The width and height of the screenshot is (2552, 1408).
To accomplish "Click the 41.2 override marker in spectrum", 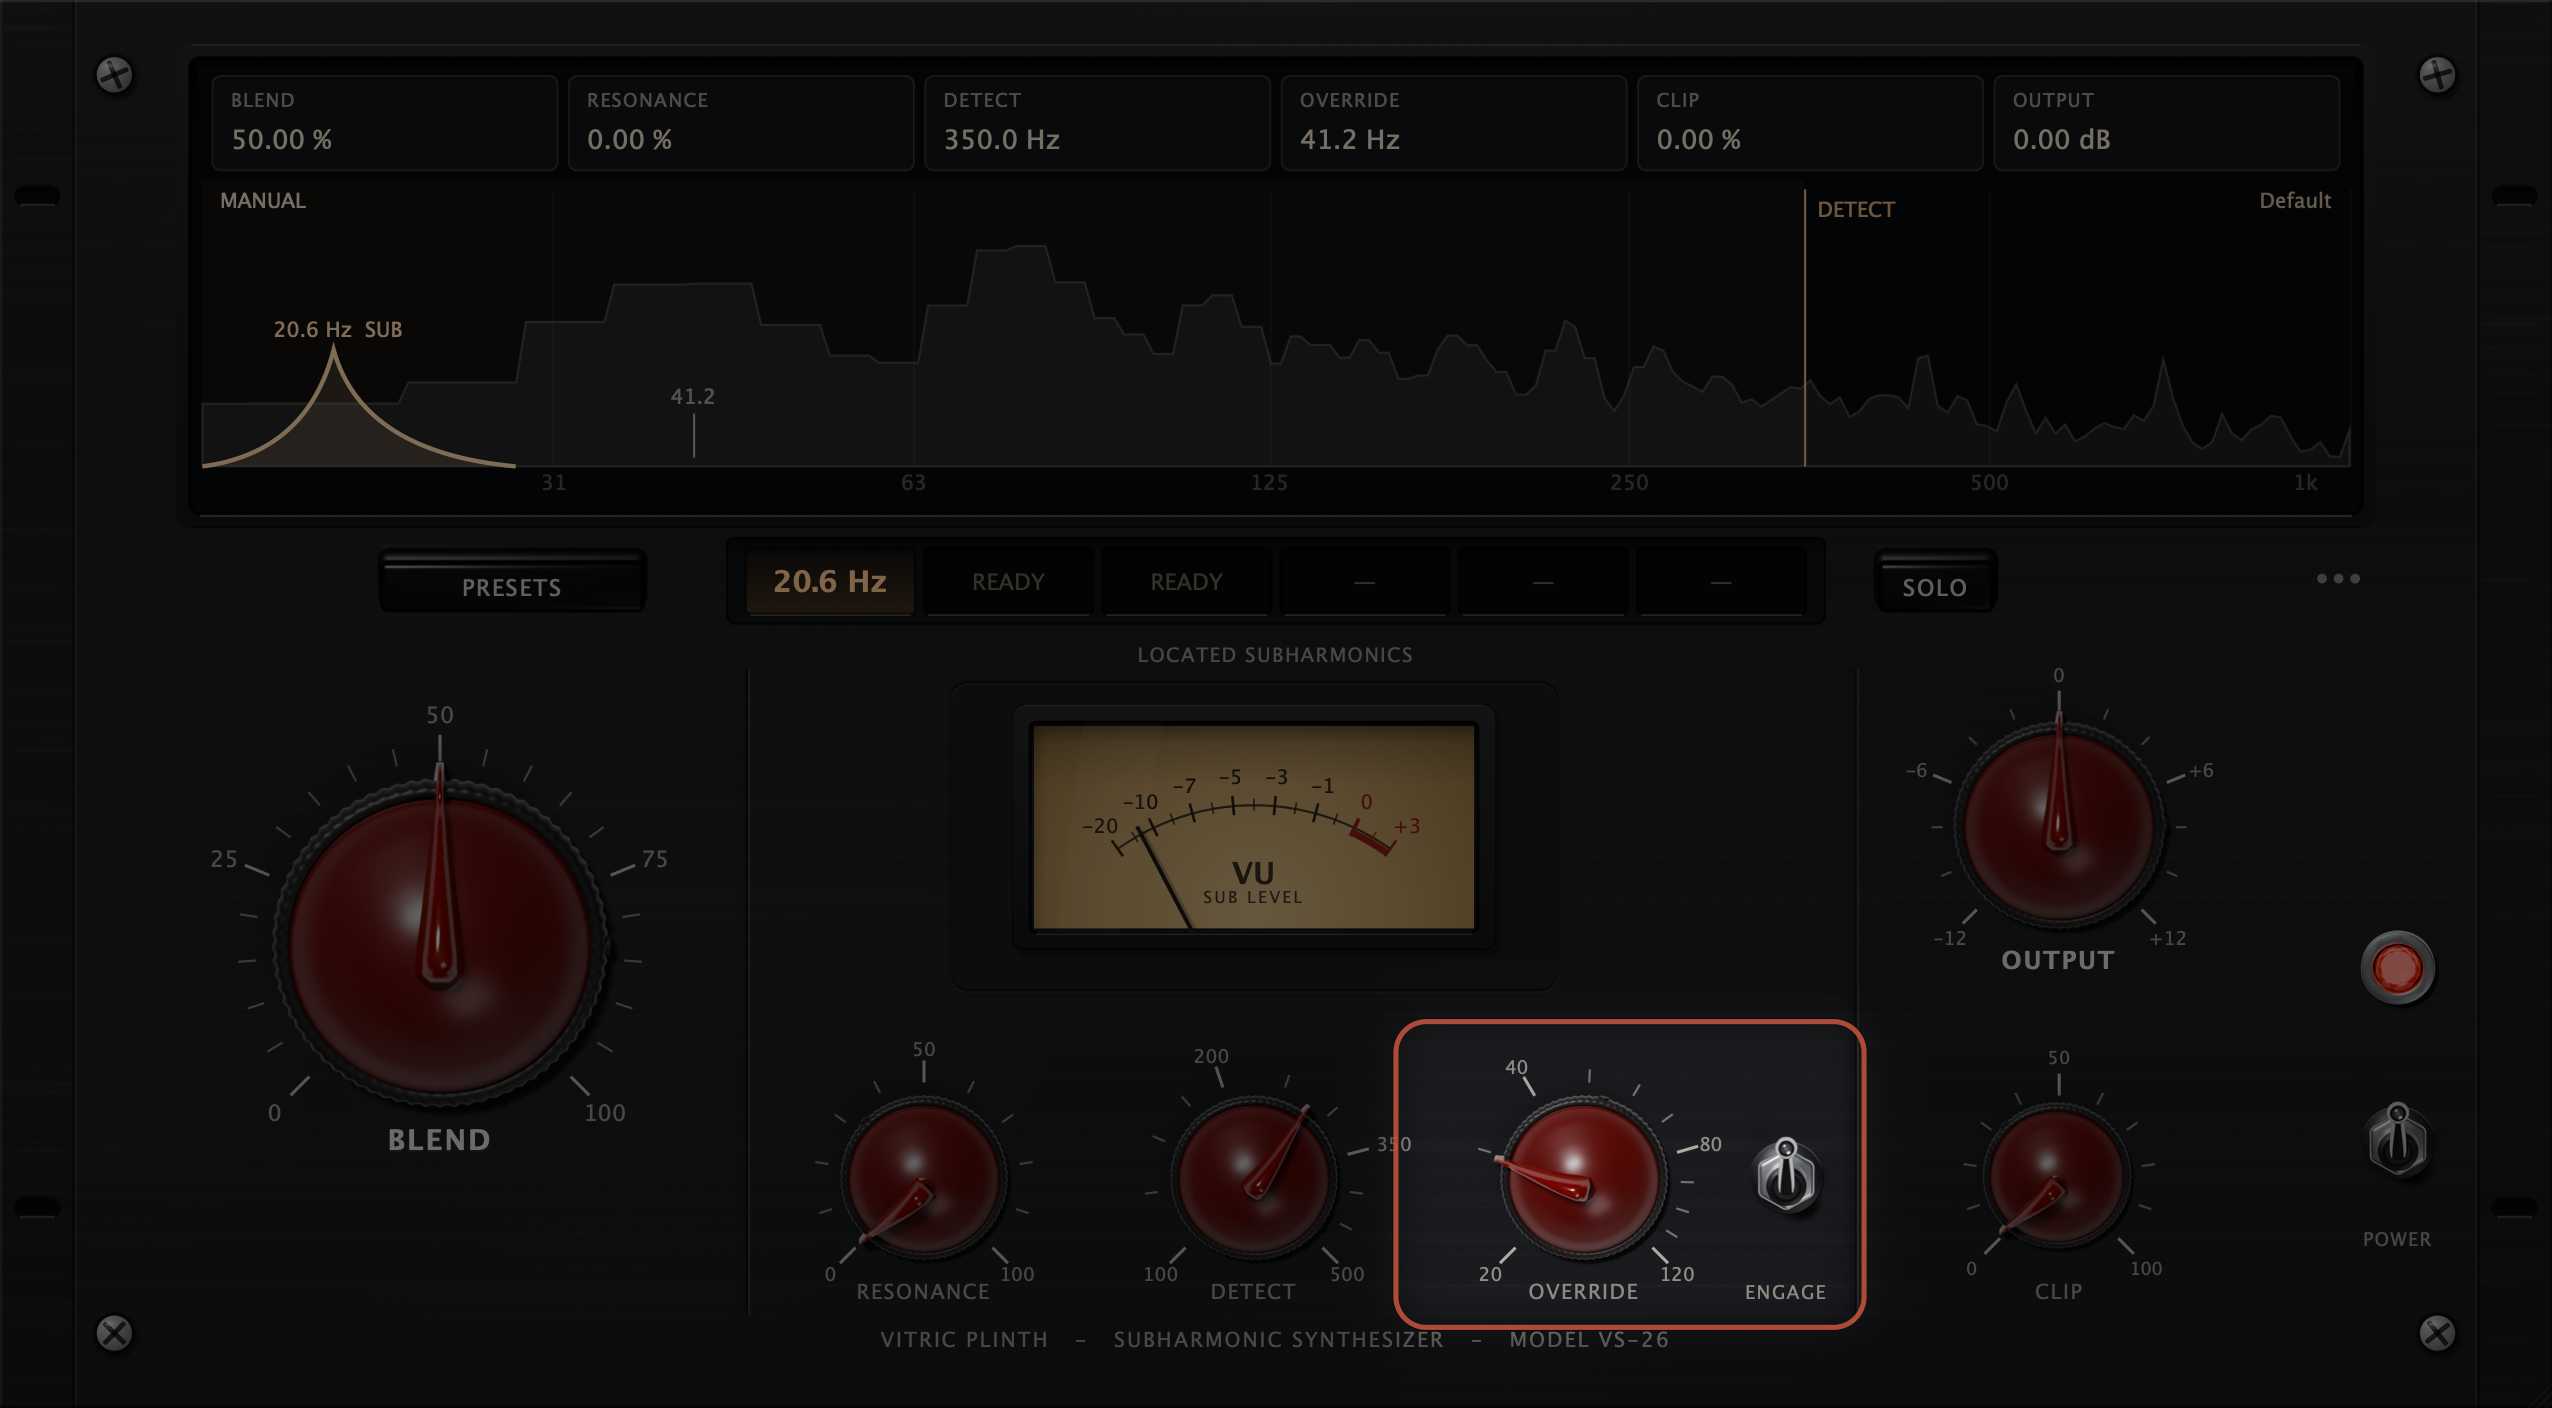I will (x=693, y=424).
